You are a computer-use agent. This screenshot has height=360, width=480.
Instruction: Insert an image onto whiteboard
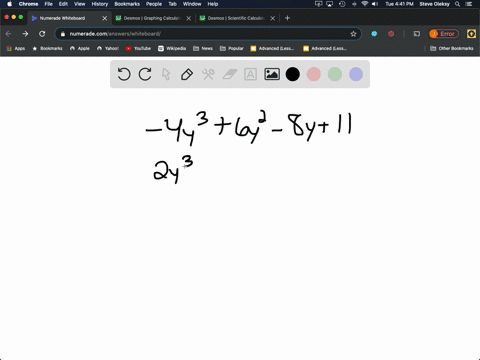click(272, 74)
